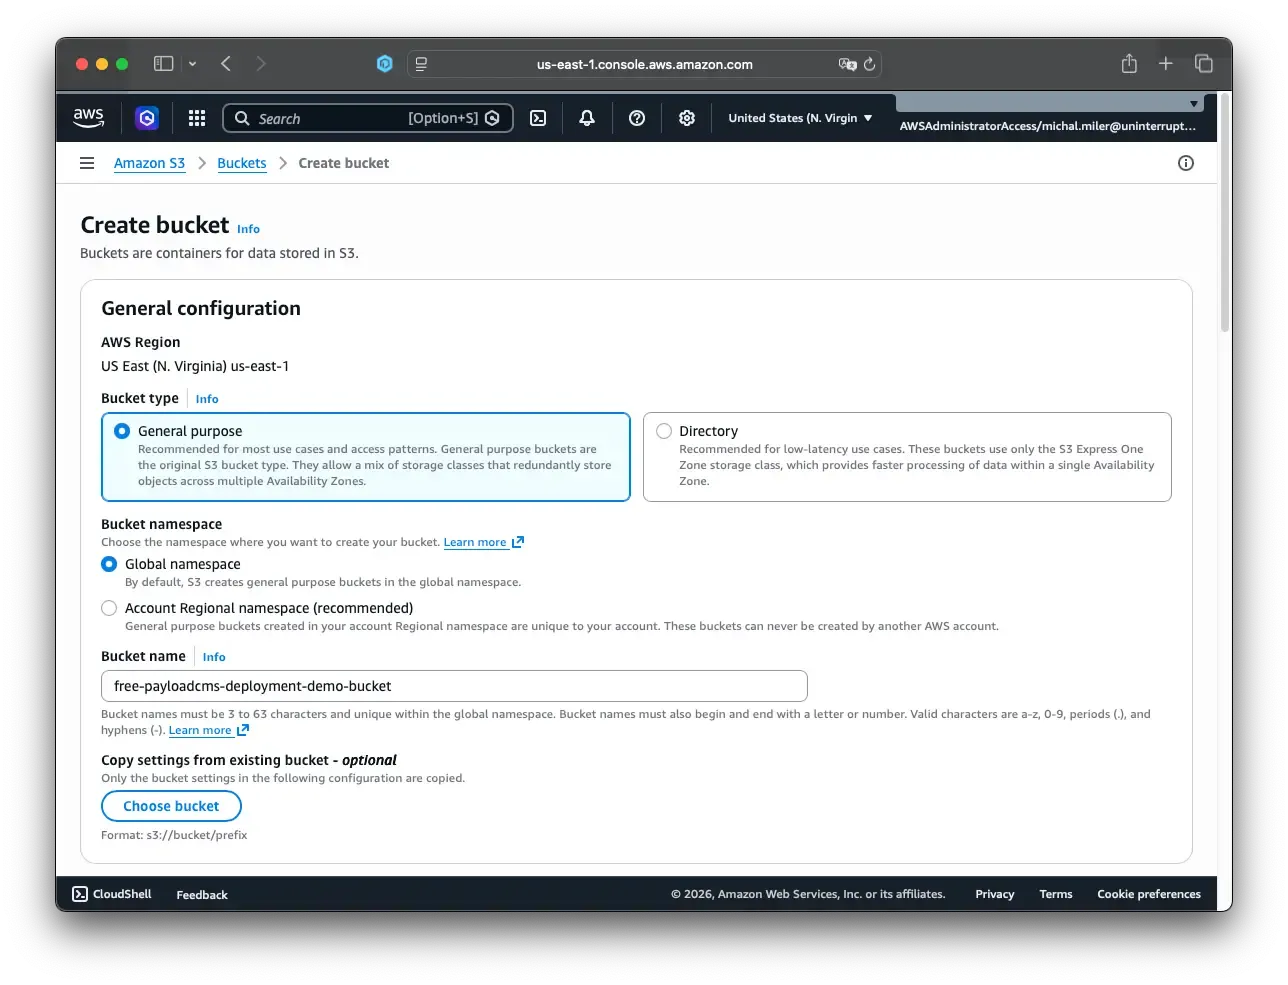Viewport: 1288px width, 985px height.
Task: Open console settings gear
Action: 687,118
